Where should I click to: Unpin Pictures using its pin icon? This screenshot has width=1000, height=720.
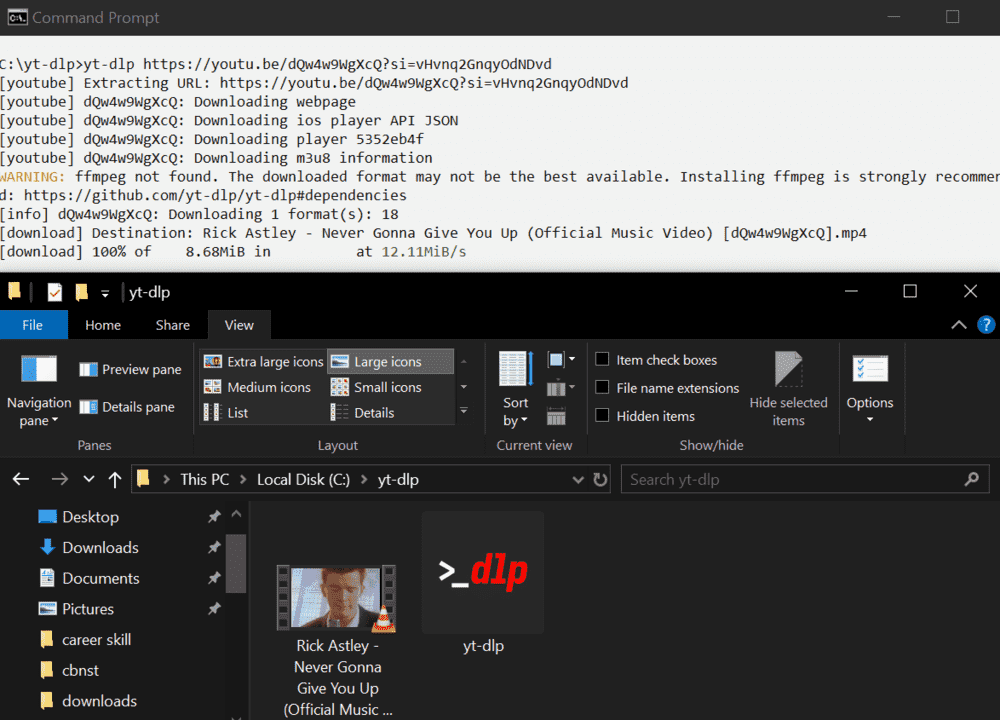point(214,608)
